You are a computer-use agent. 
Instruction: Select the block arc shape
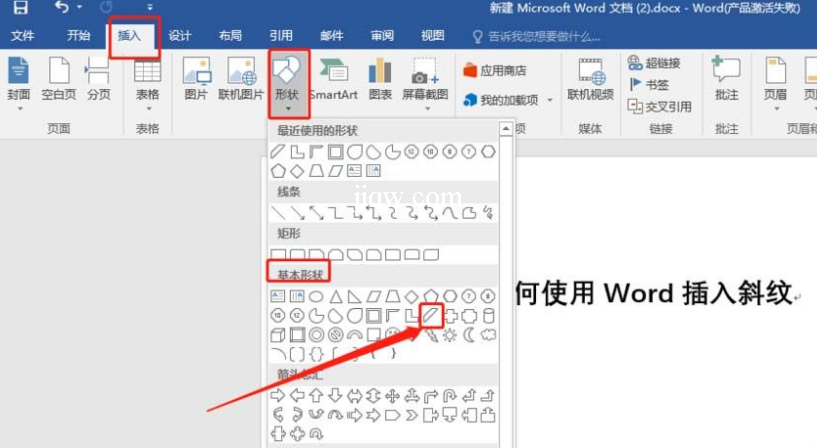[354, 335]
